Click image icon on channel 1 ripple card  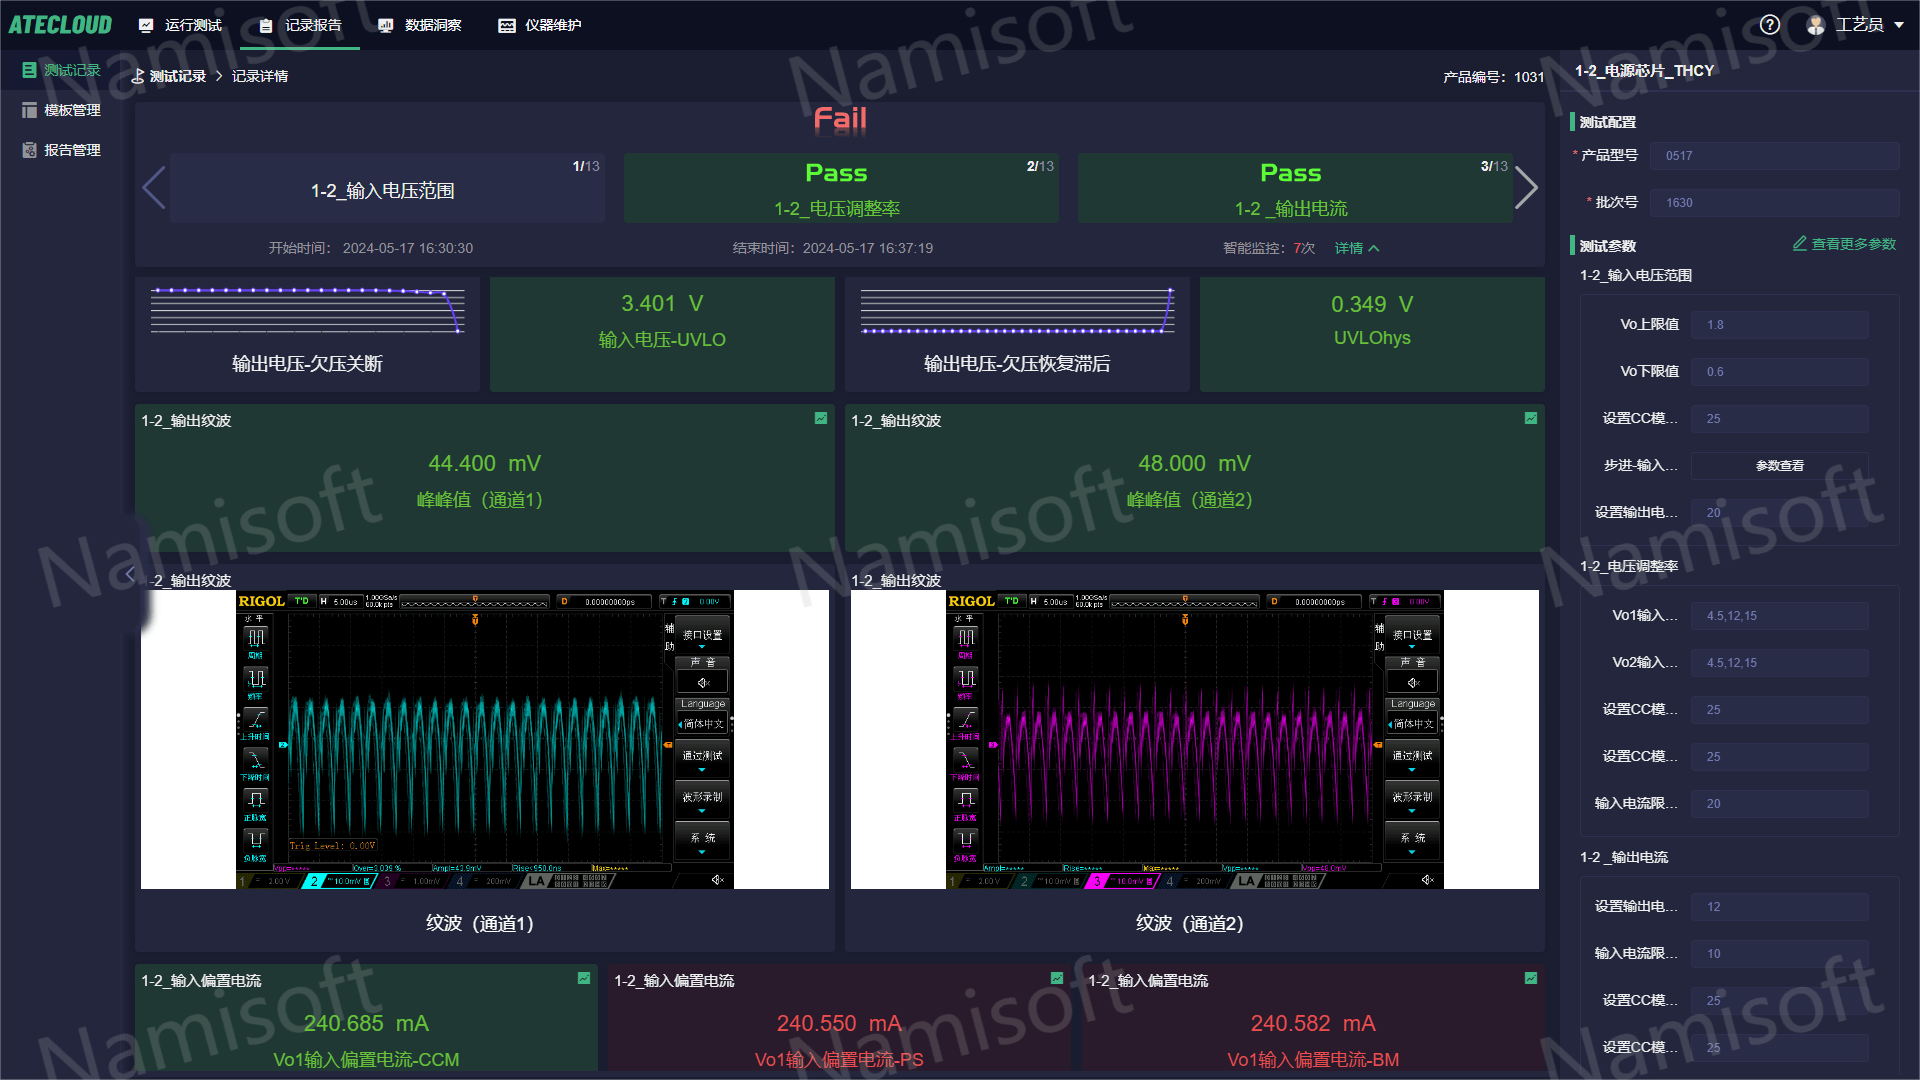click(x=821, y=419)
